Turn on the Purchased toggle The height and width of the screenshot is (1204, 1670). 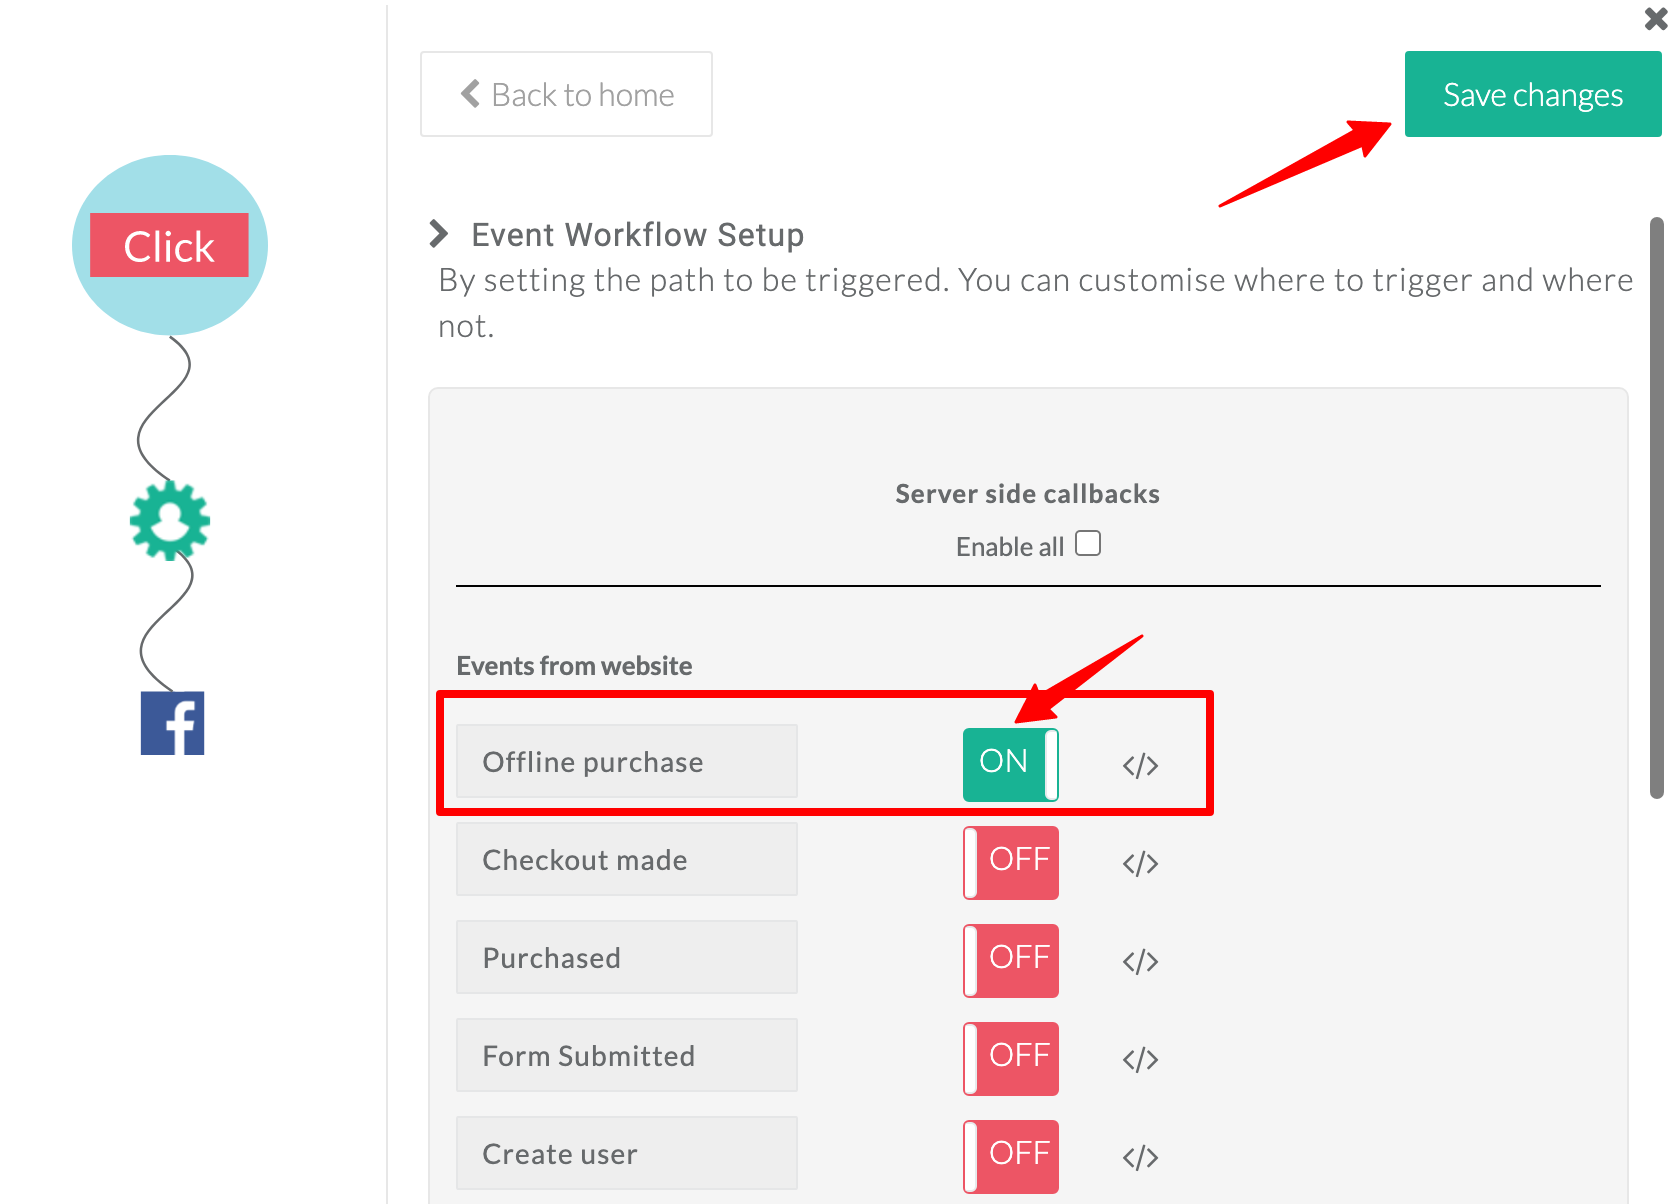coord(1010,960)
